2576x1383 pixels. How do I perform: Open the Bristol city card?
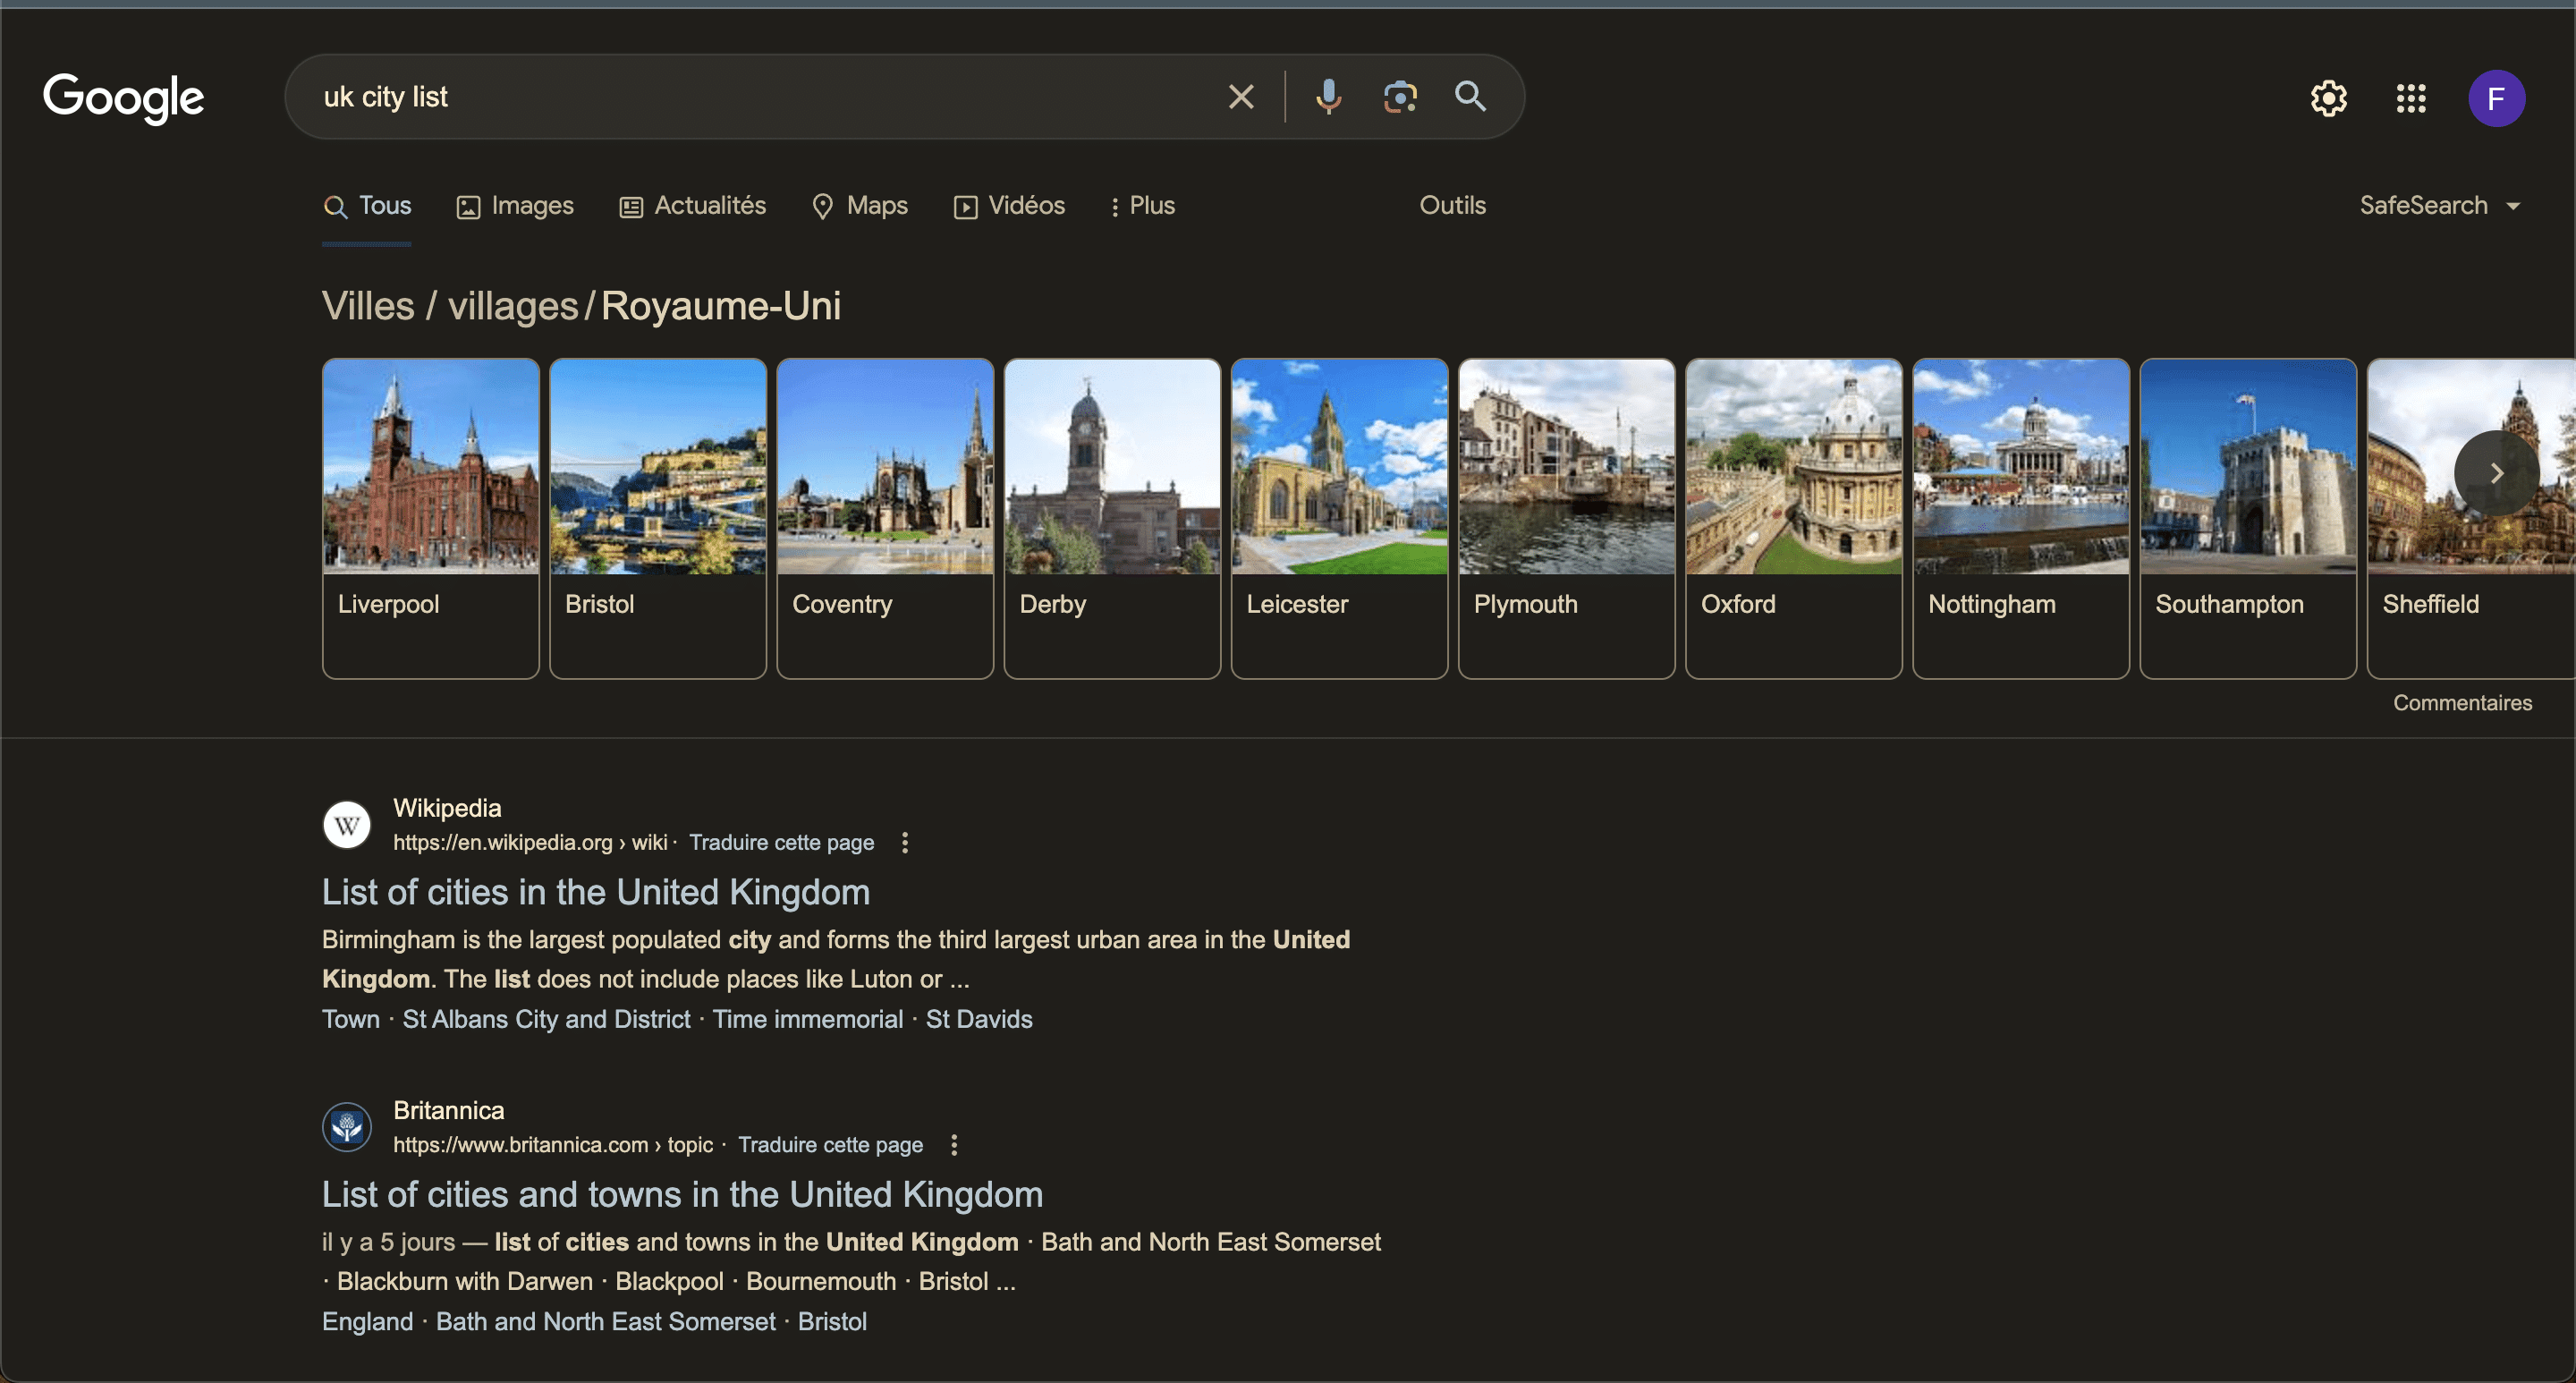658,518
